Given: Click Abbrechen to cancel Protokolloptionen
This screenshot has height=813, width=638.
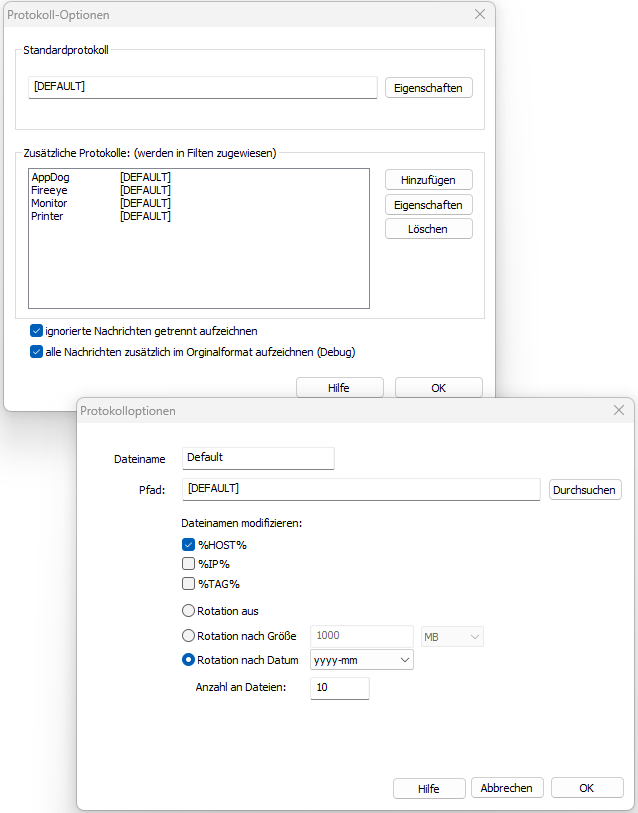Looking at the screenshot, I should pyautogui.click(x=507, y=788).
